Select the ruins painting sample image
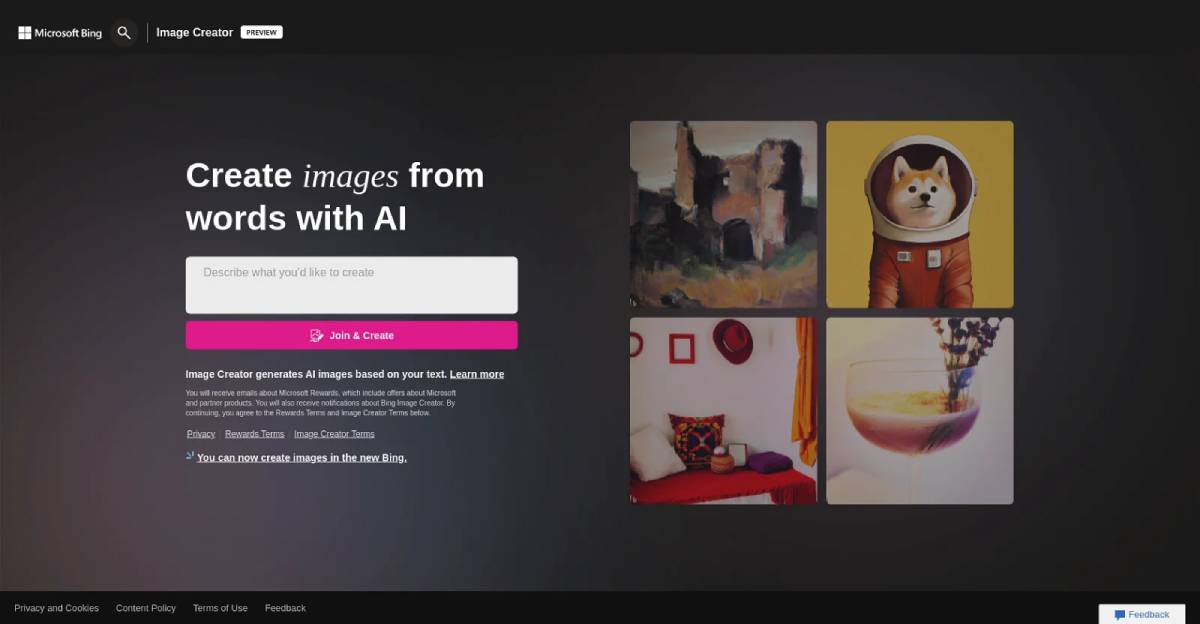 click(723, 214)
